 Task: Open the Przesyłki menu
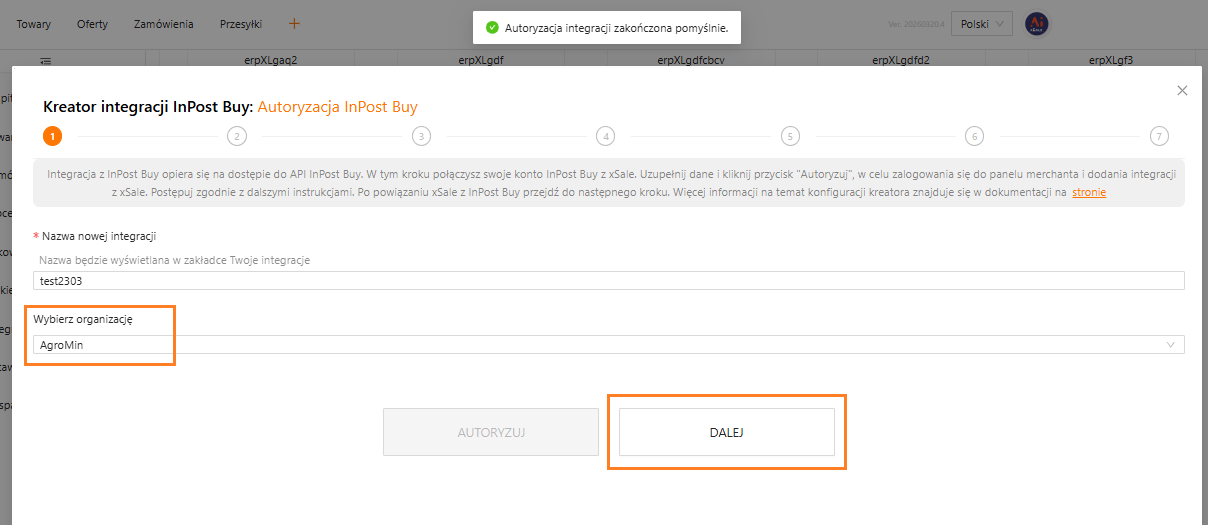pyautogui.click(x=241, y=24)
